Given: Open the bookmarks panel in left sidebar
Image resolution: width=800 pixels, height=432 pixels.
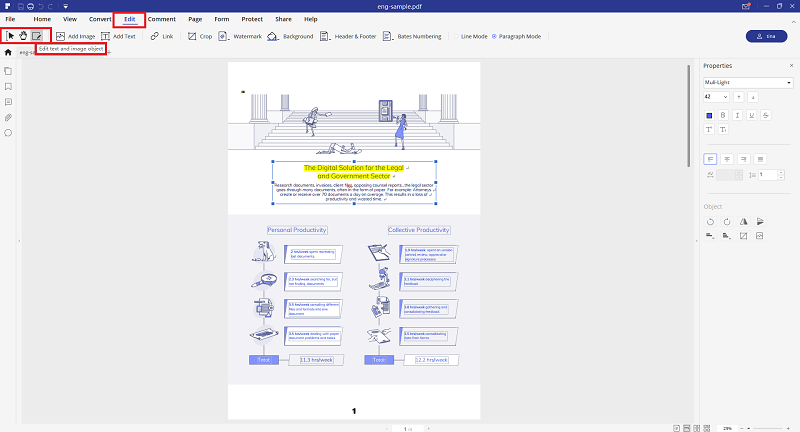Looking at the screenshot, I should (8, 87).
